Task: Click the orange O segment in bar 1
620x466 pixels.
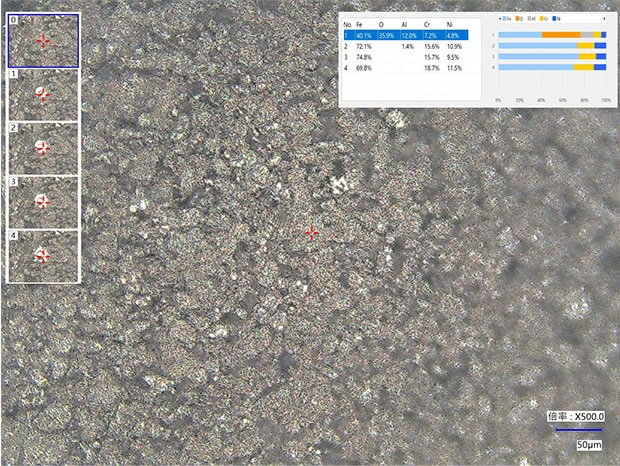Action: tap(561, 35)
